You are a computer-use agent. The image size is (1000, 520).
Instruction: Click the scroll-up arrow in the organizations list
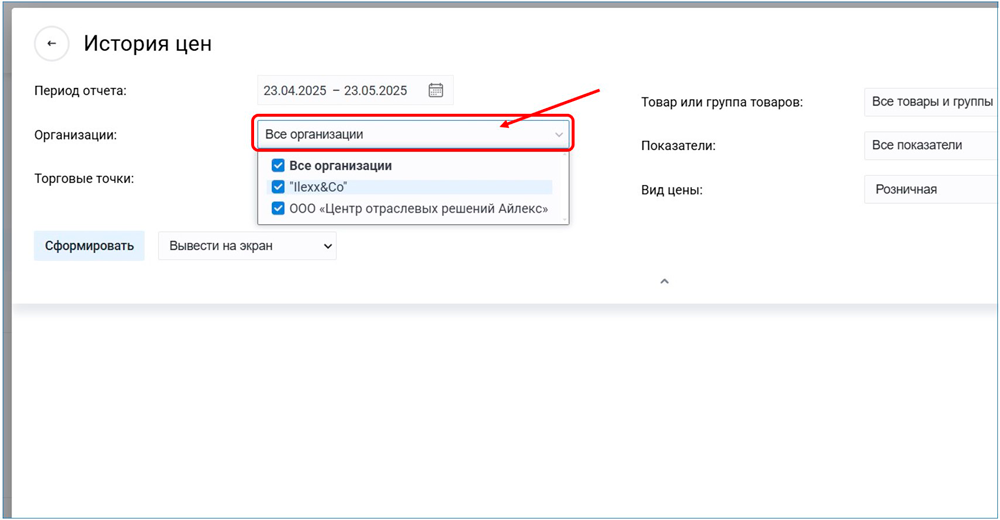pos(565,156)
